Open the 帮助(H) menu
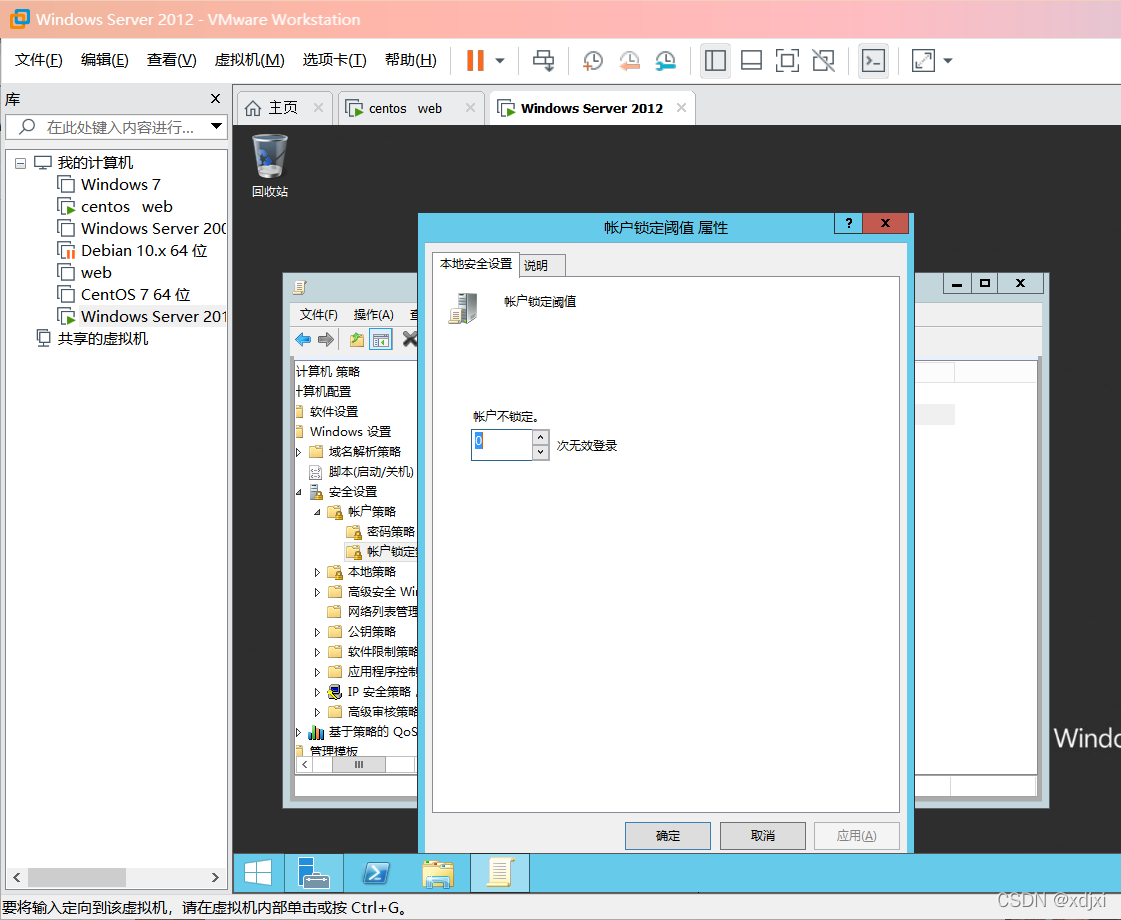1121x920 pixels. pos(411,60)
